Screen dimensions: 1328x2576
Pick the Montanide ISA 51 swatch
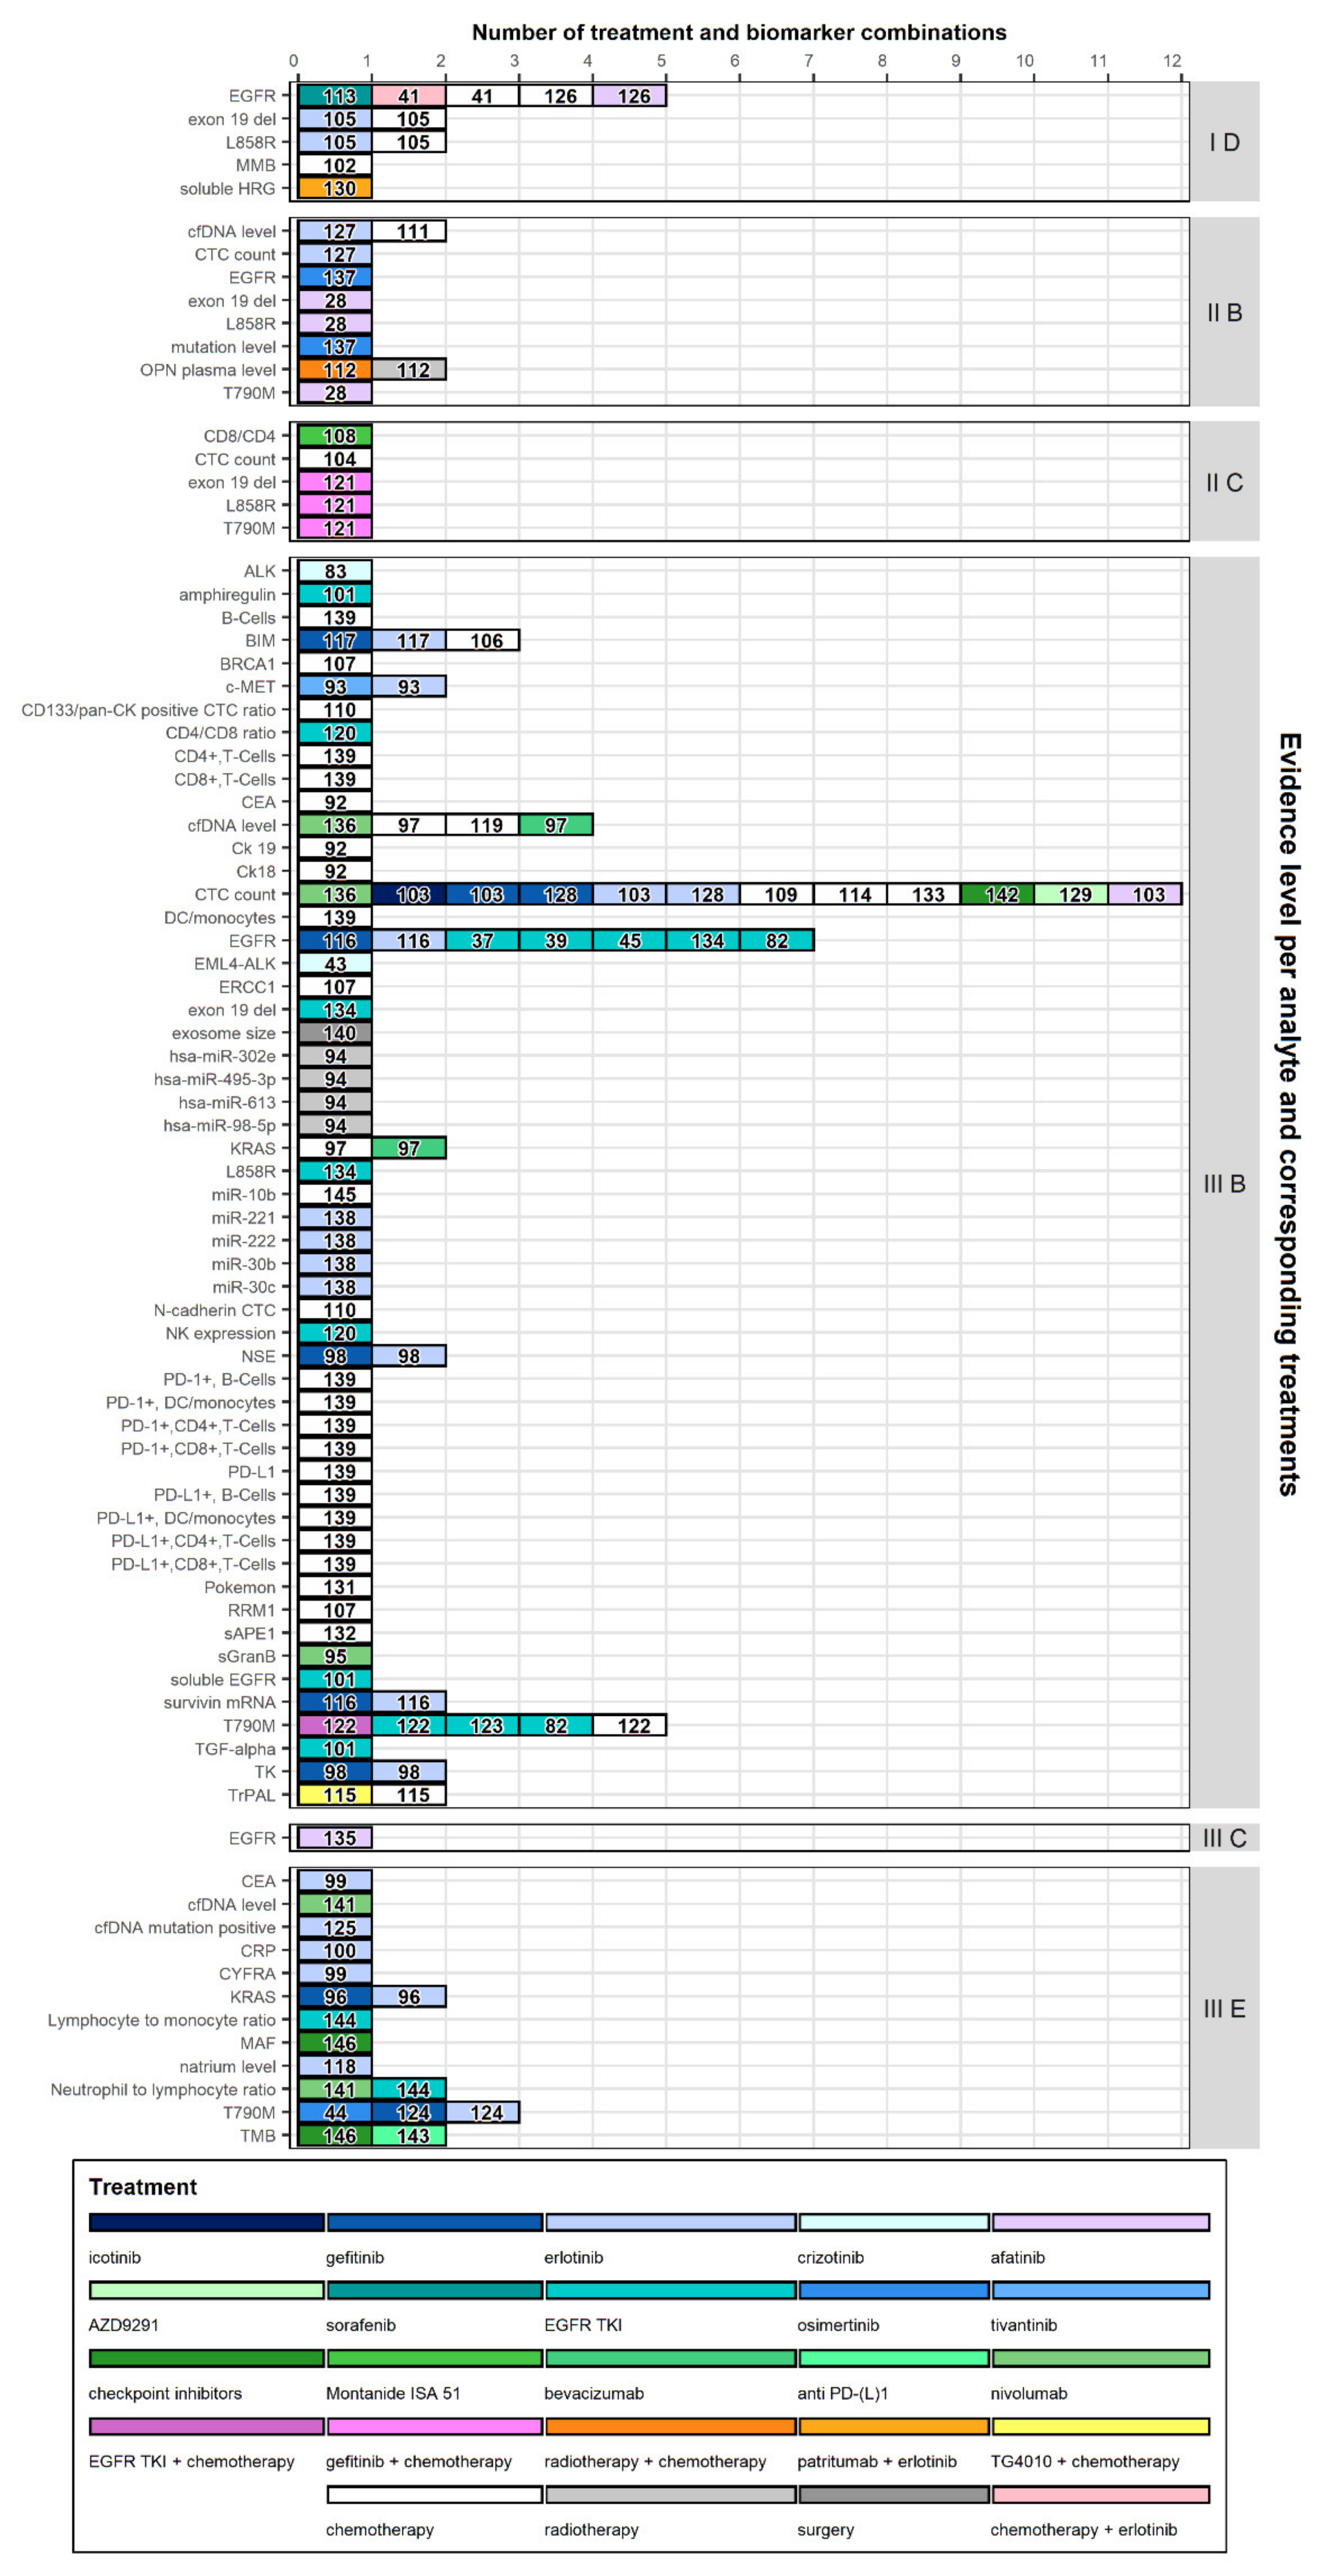tap(435, 2358)
